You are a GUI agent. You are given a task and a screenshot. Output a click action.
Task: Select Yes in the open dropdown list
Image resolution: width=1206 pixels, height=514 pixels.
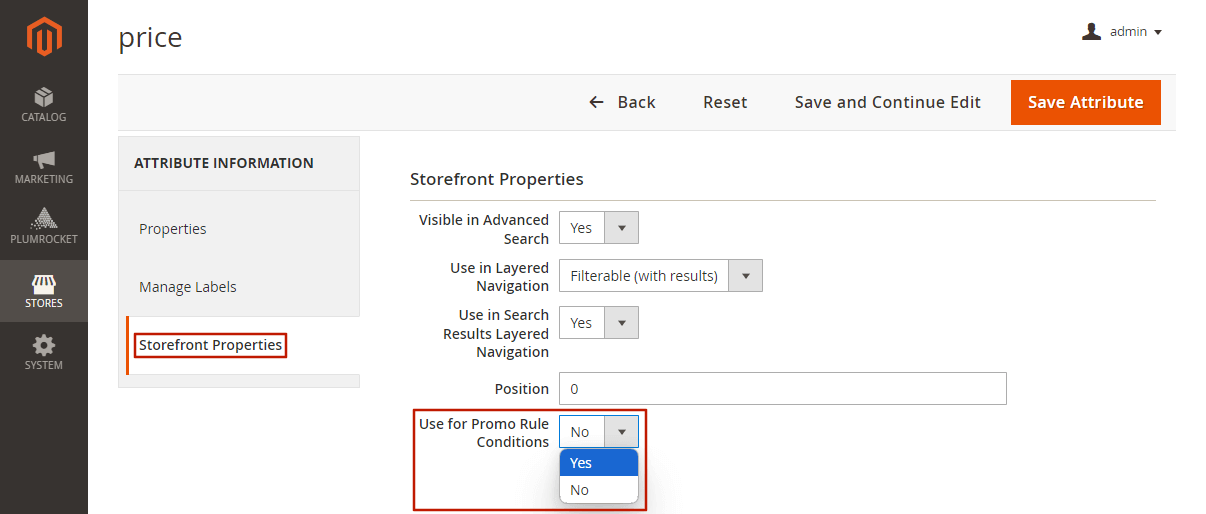point(598,463)
